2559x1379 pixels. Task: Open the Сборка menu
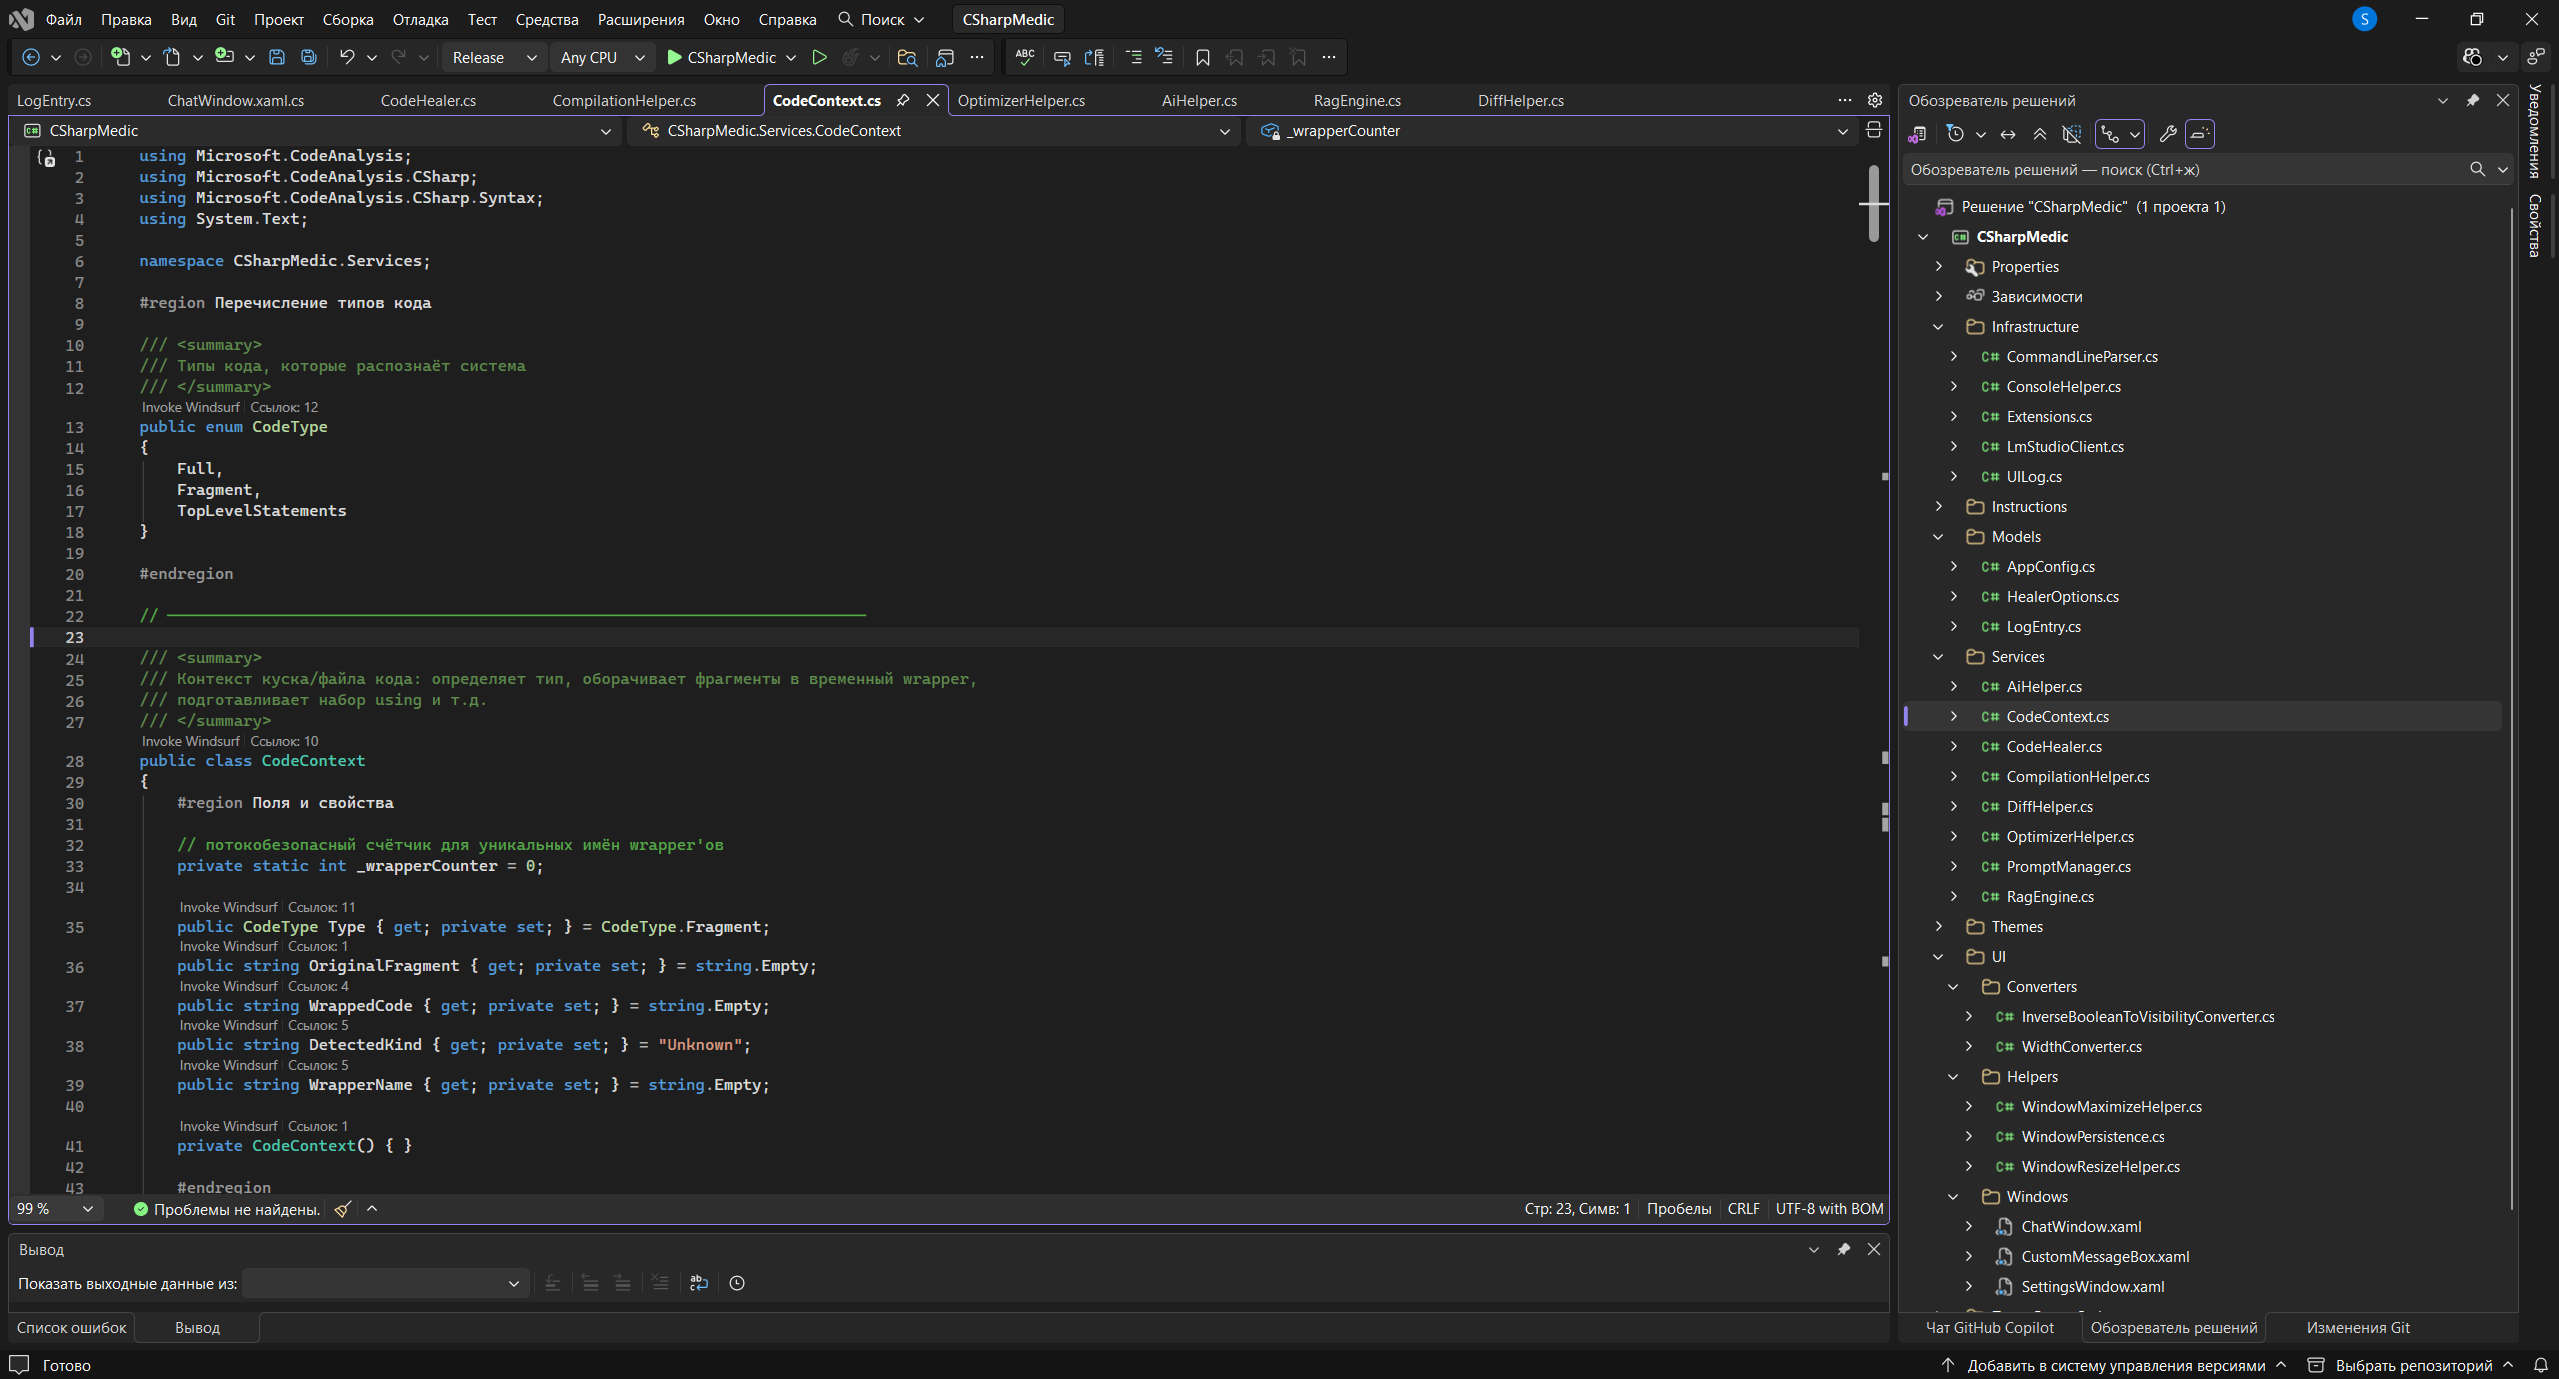[347, 19]
